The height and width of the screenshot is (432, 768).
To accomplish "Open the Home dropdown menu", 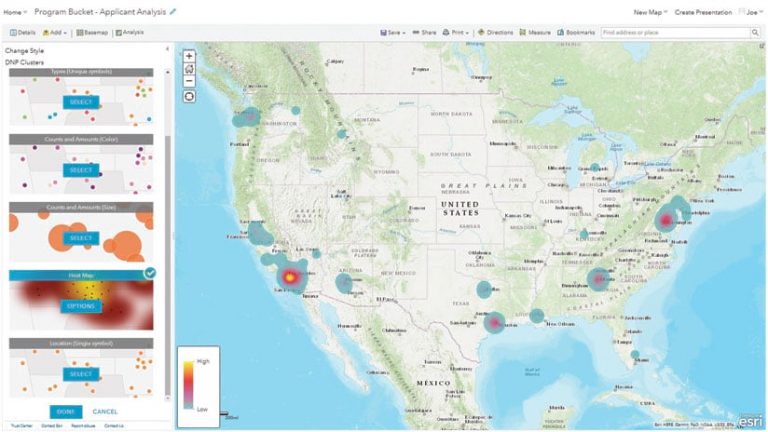I will pos(15,12).
